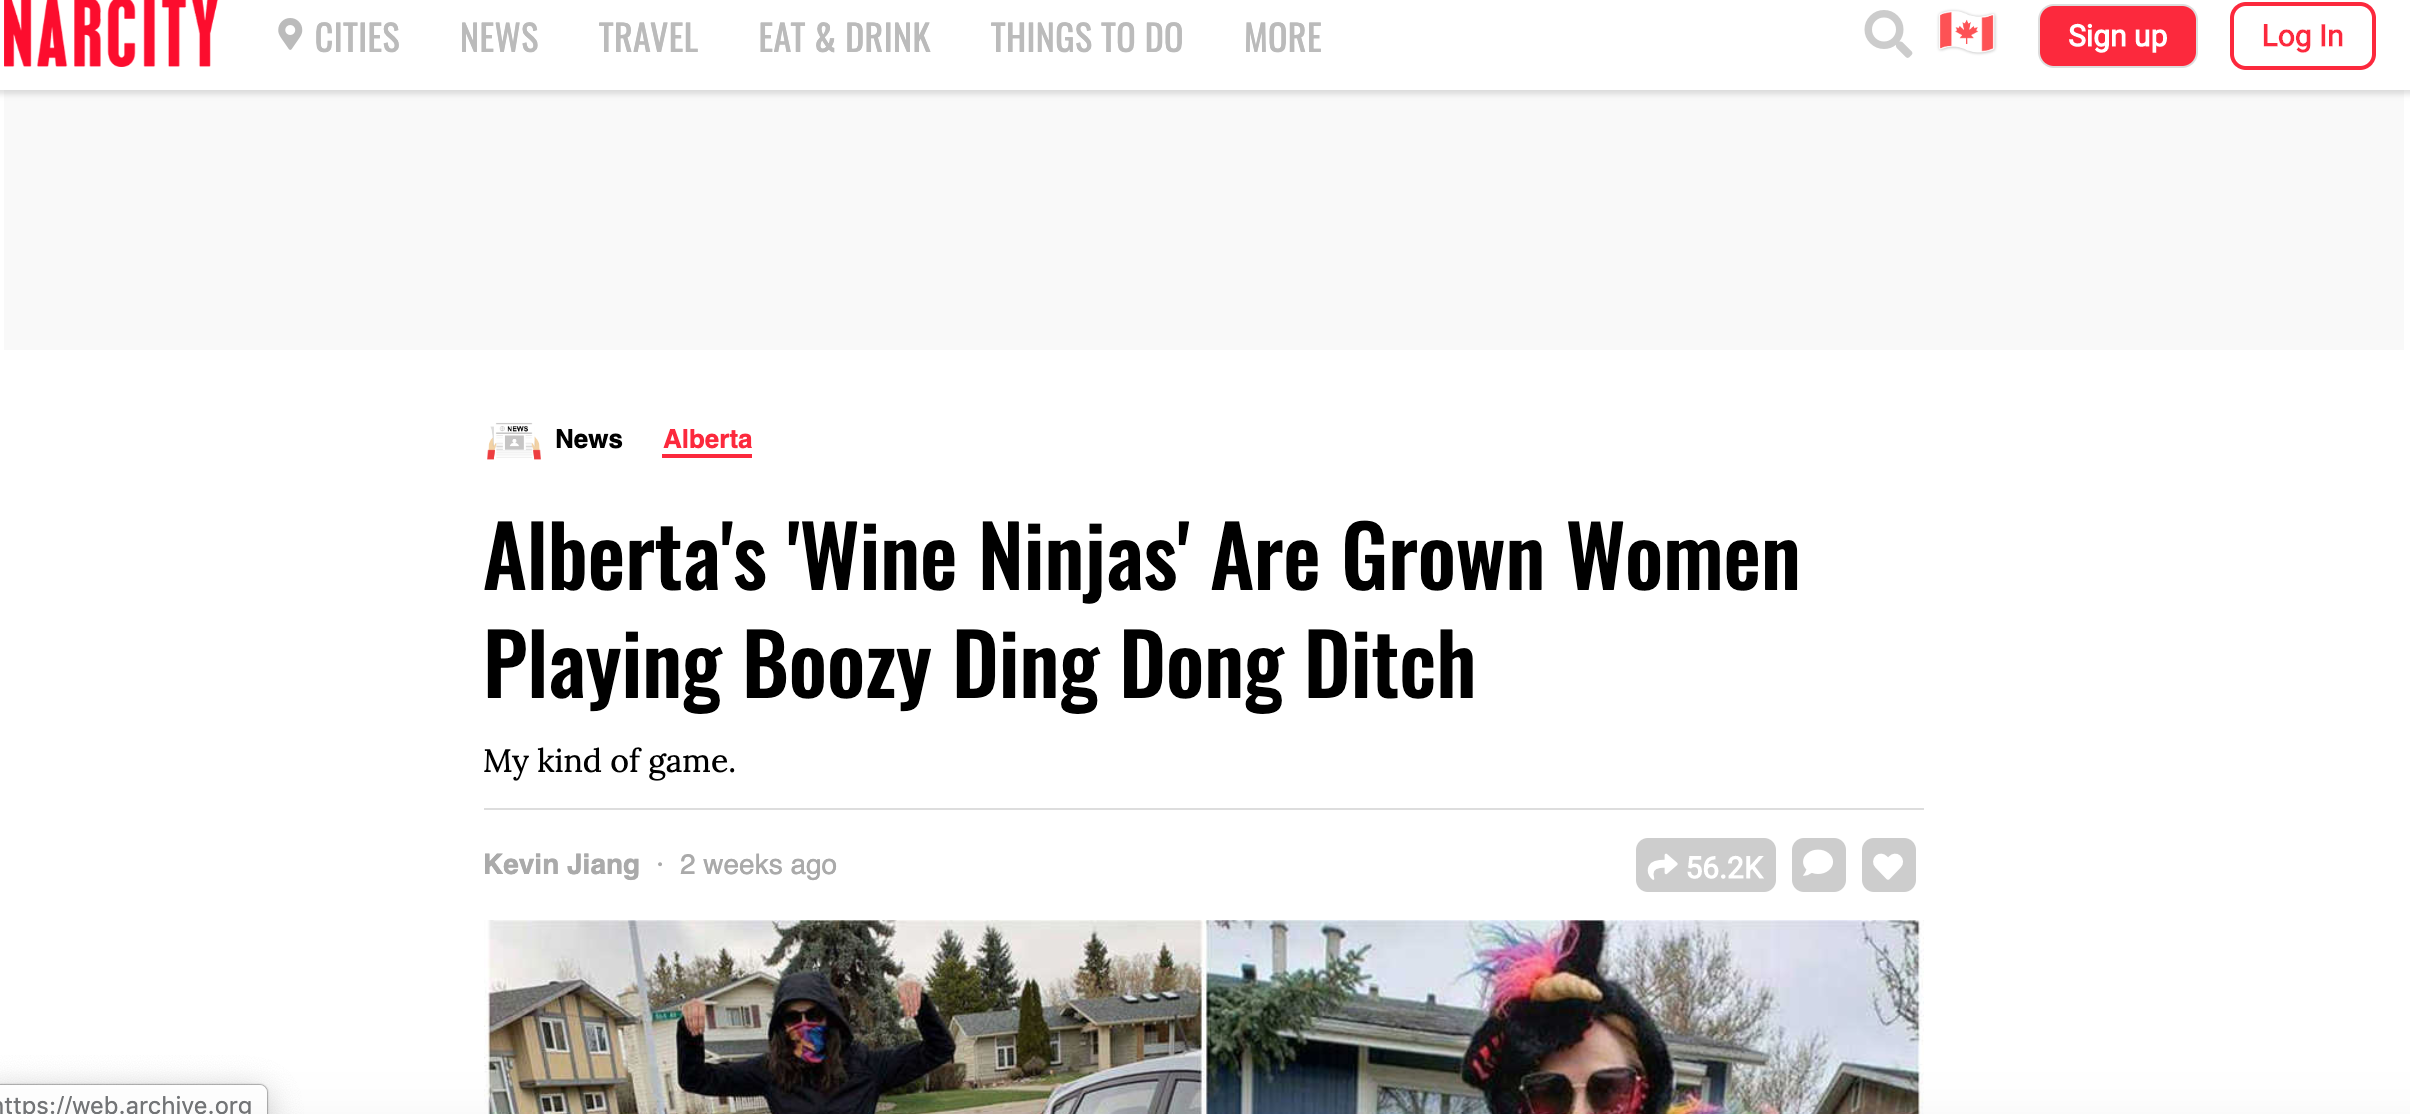Go to the News nav item
Screen dimensions: 2410x1114
pos(499,38)
